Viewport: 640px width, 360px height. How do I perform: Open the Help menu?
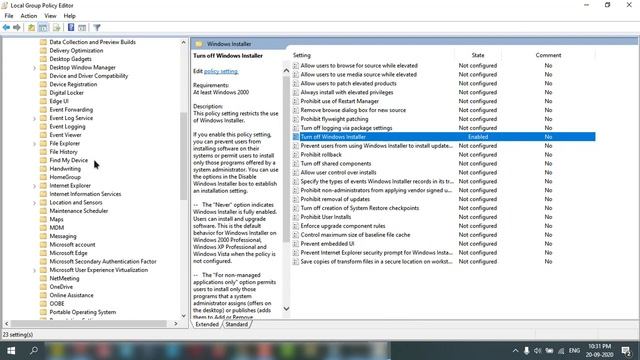pyautogui.click(x=69, y=16)
